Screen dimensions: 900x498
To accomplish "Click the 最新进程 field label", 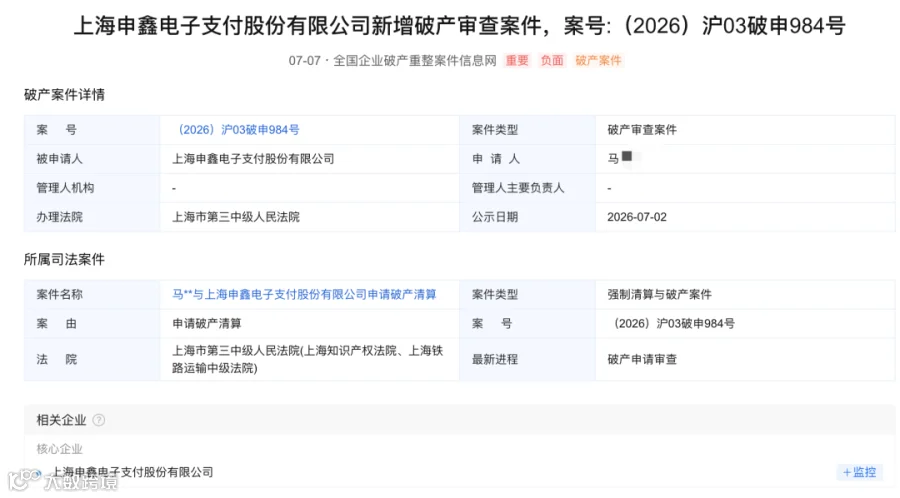I will click(495, 359).
